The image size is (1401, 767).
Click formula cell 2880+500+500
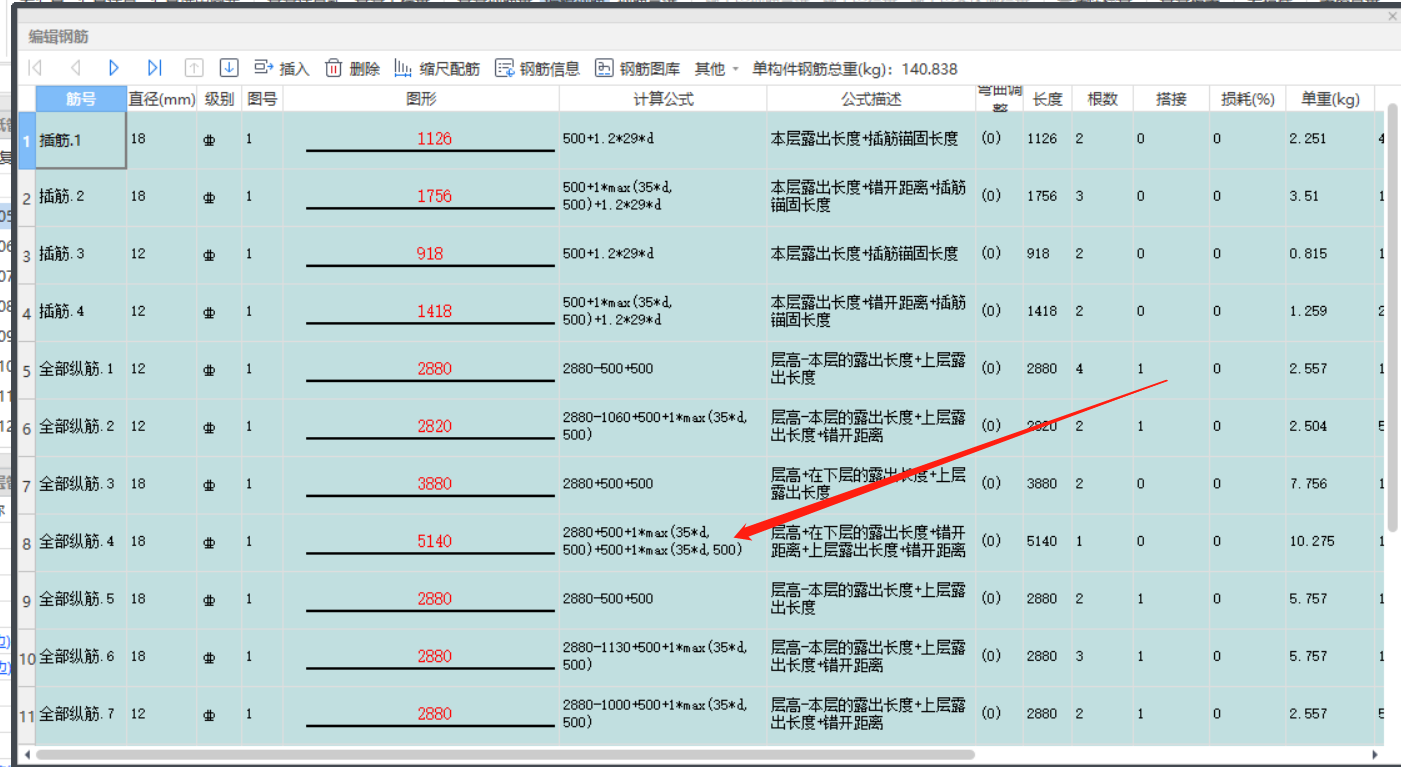coord(663,484)
